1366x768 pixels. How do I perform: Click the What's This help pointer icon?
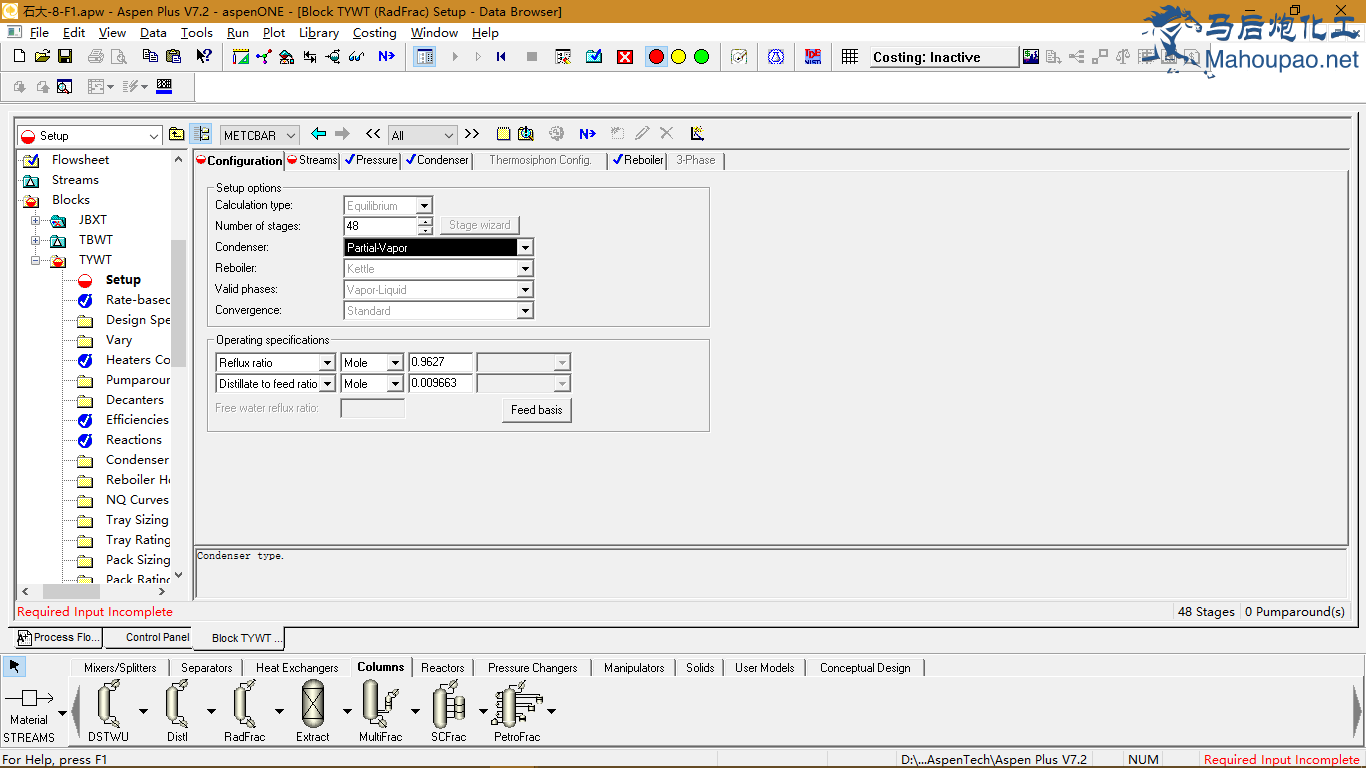click(203, 57)
